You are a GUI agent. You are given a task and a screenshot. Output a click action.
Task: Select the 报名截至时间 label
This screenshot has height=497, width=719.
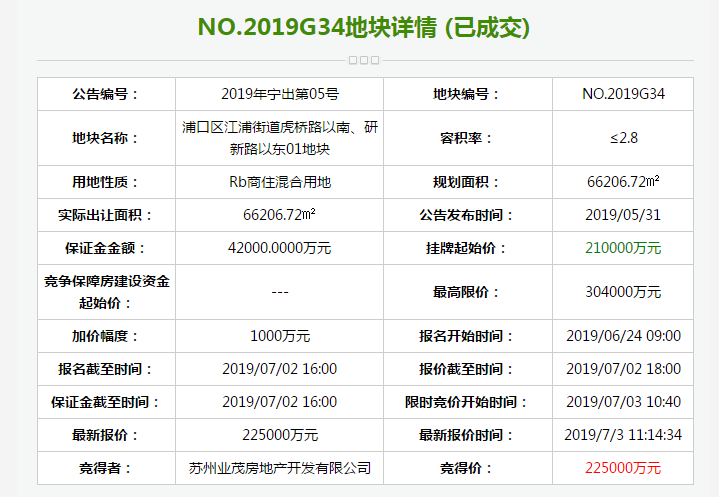[x=106, y=369]
